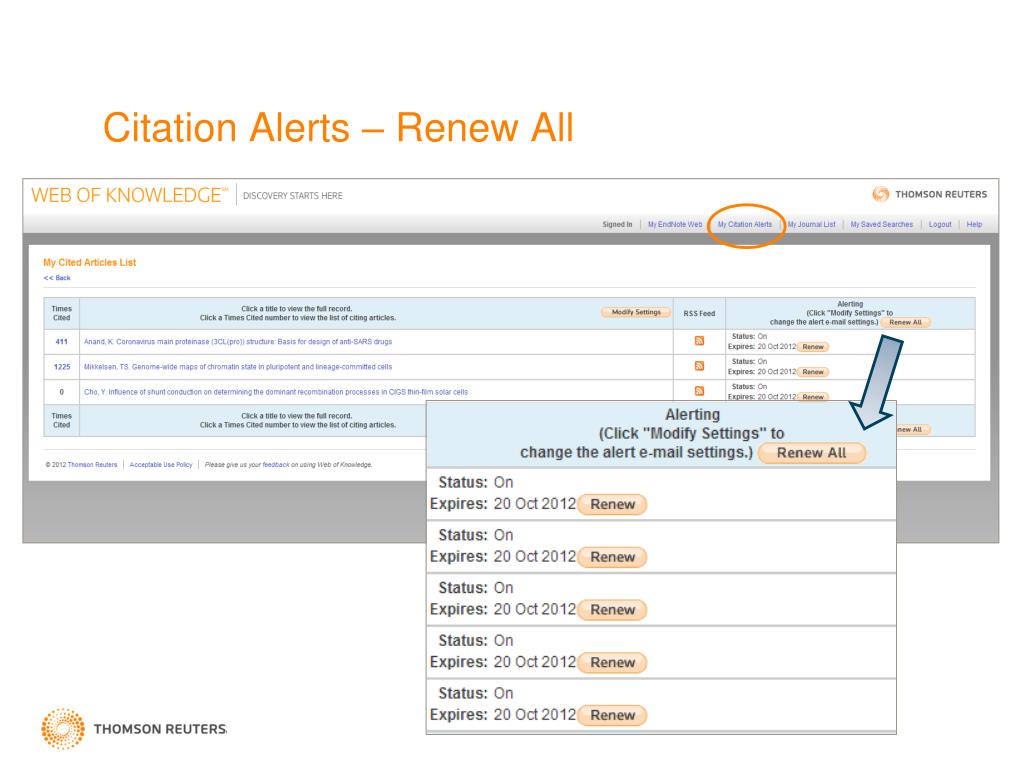Click the My Cited Articles List heading
This screenshot has height=768, width=1024.
[89, 263]
